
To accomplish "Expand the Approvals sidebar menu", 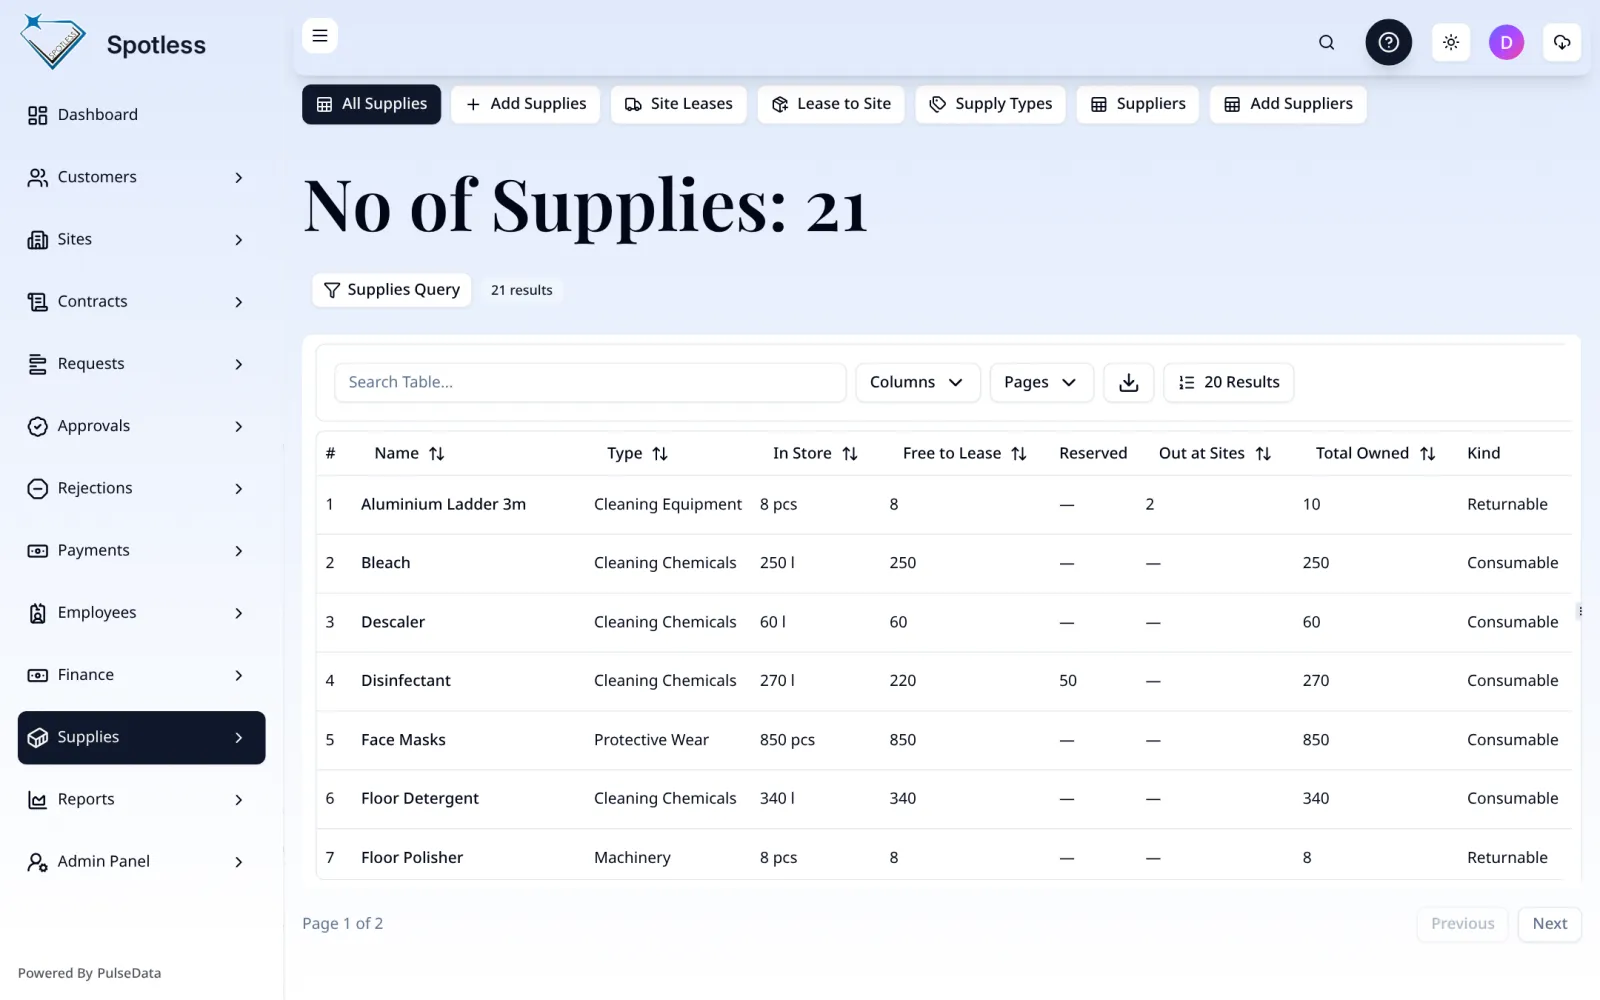I will (x=141, y=426).
